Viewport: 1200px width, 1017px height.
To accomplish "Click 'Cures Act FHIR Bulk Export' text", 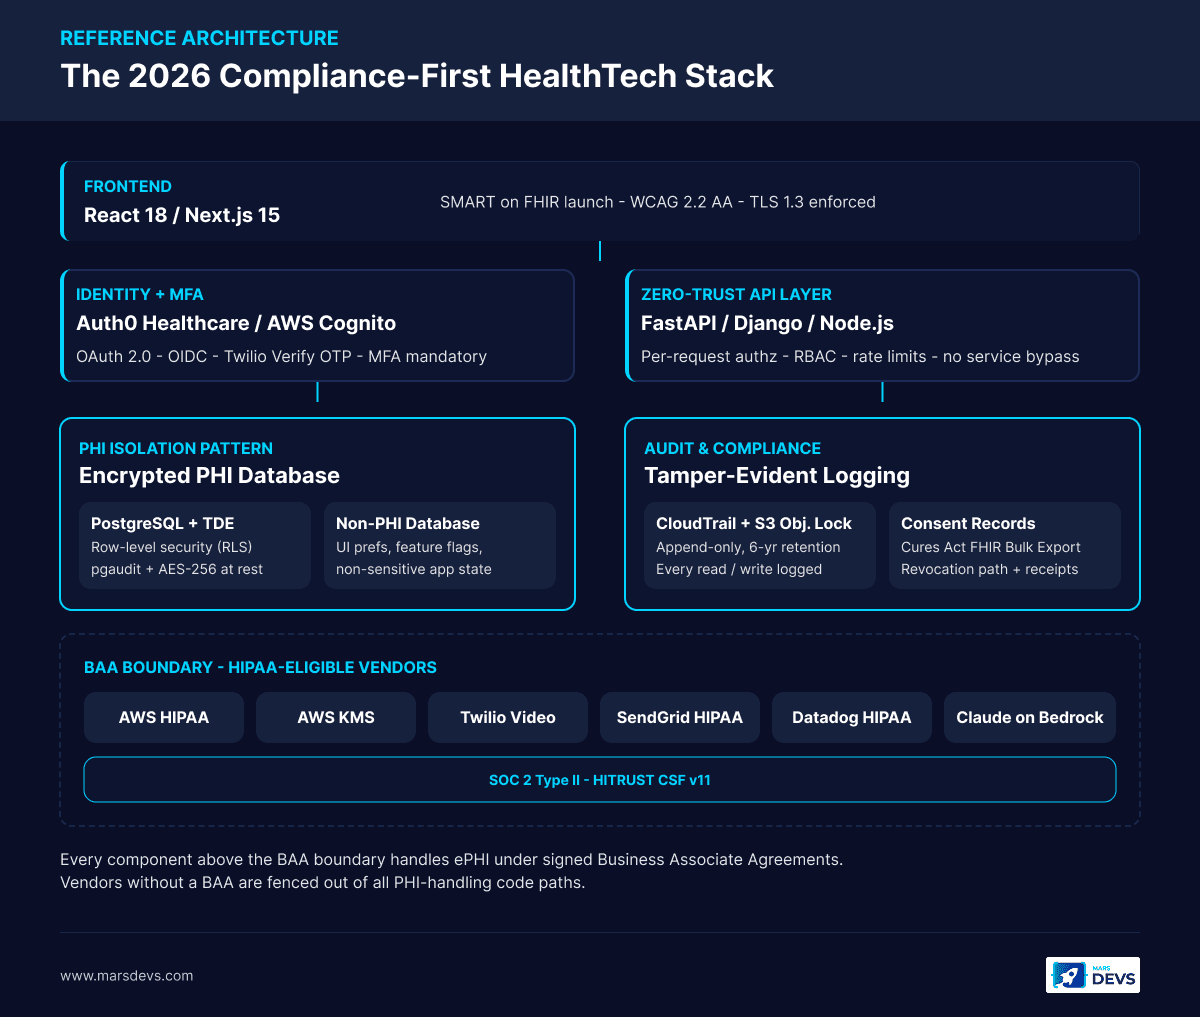I will pyautogui.click(x=991, y=547).
